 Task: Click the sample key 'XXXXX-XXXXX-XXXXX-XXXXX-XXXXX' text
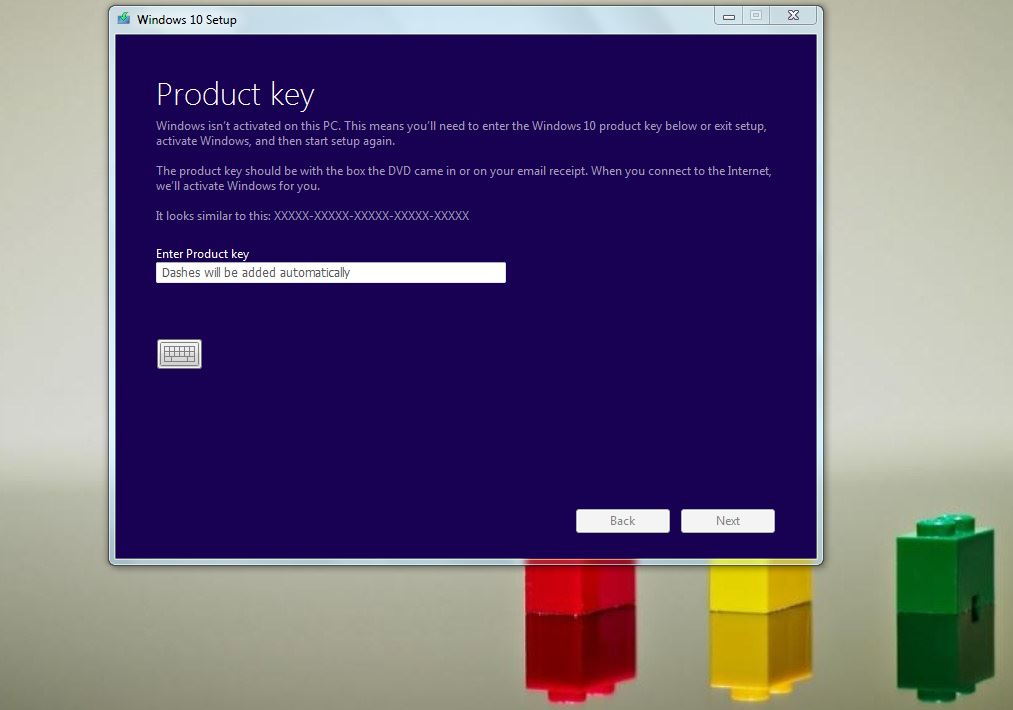(x=371, y=216)
